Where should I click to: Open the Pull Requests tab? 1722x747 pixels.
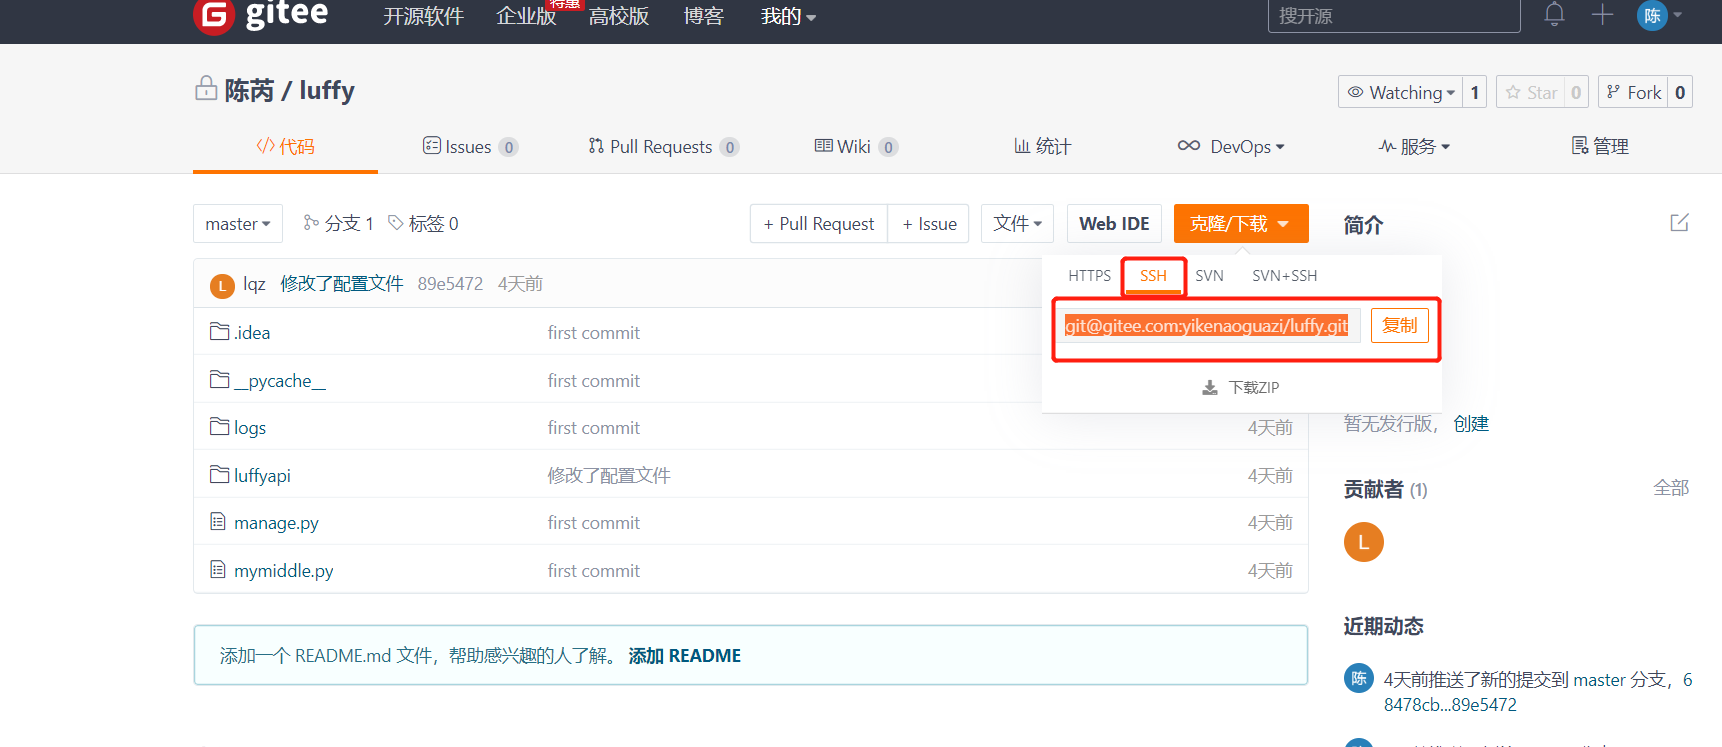point(663,147)
